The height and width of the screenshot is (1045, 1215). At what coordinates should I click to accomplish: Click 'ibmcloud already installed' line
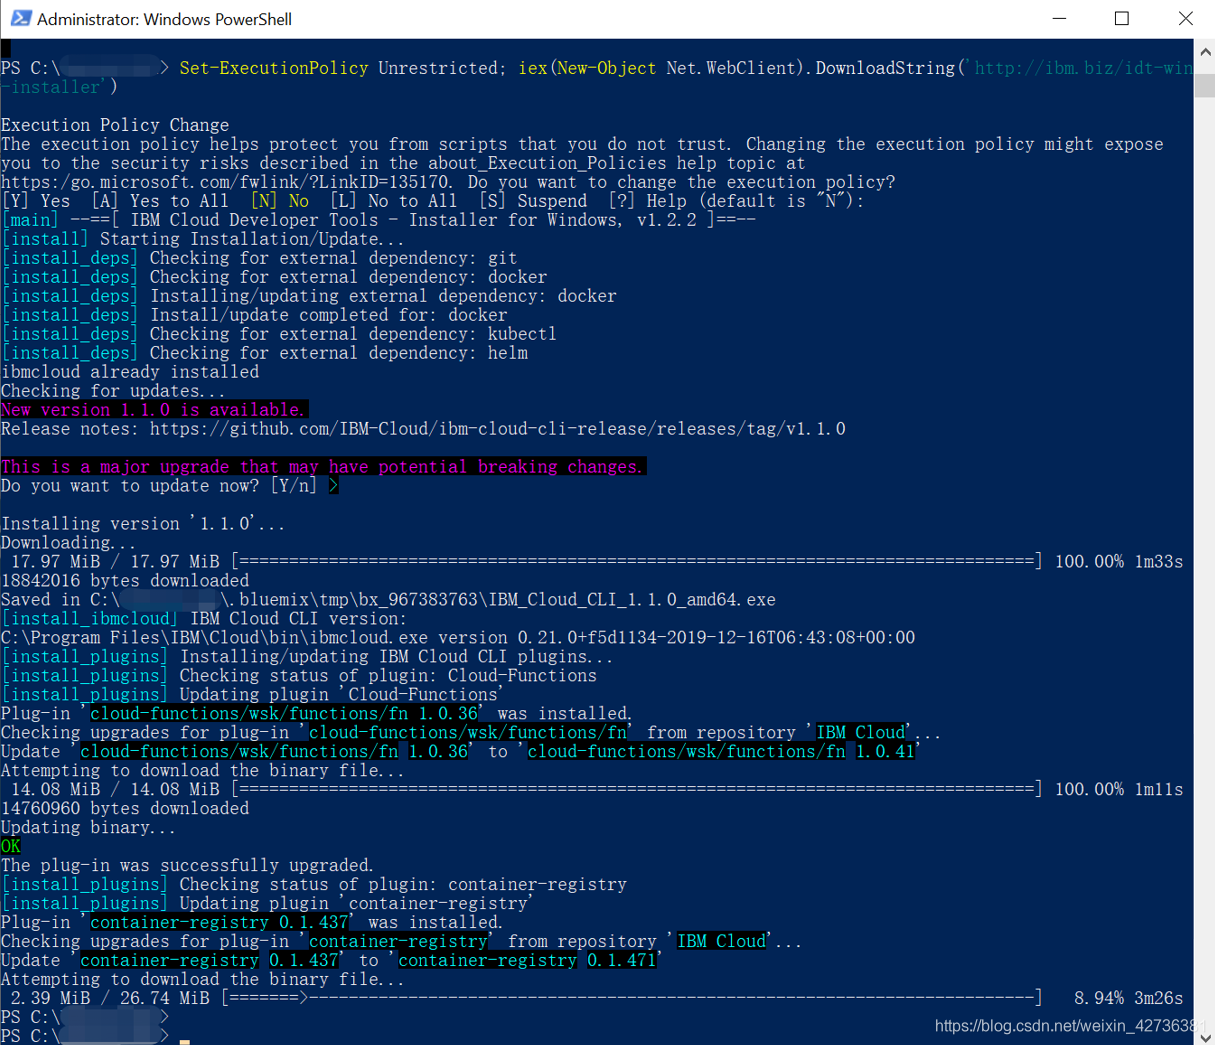coord(130,372)
